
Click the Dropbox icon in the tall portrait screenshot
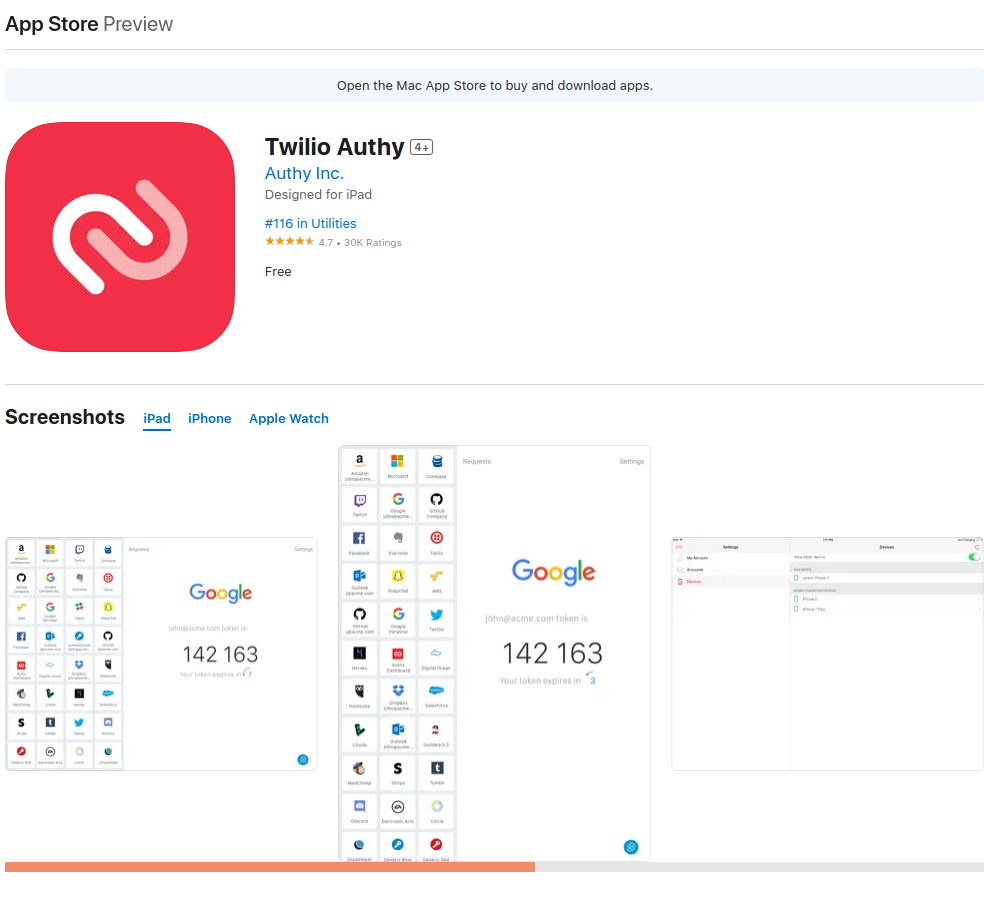pyautogui.click(x=397, y=691)
